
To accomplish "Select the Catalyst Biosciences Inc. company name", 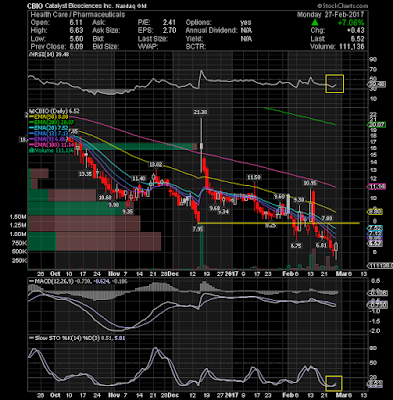I will [78, 6].
